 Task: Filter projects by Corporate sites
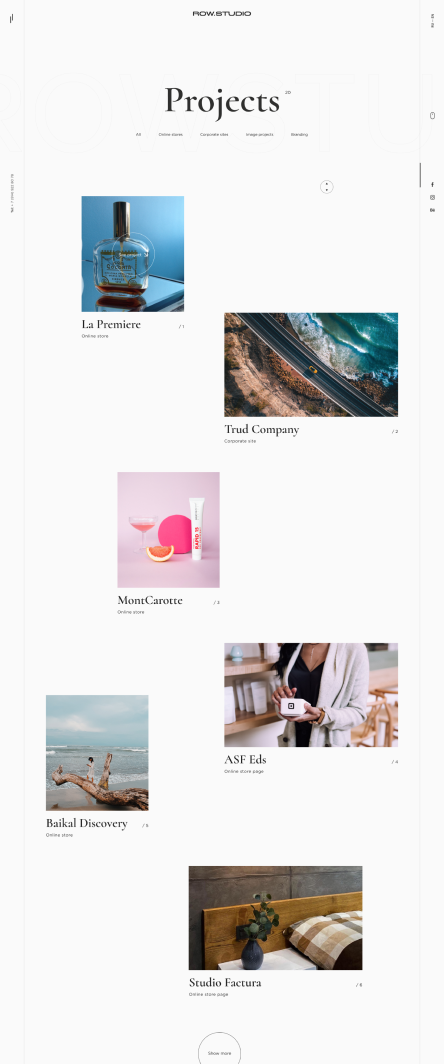point(214,134)
